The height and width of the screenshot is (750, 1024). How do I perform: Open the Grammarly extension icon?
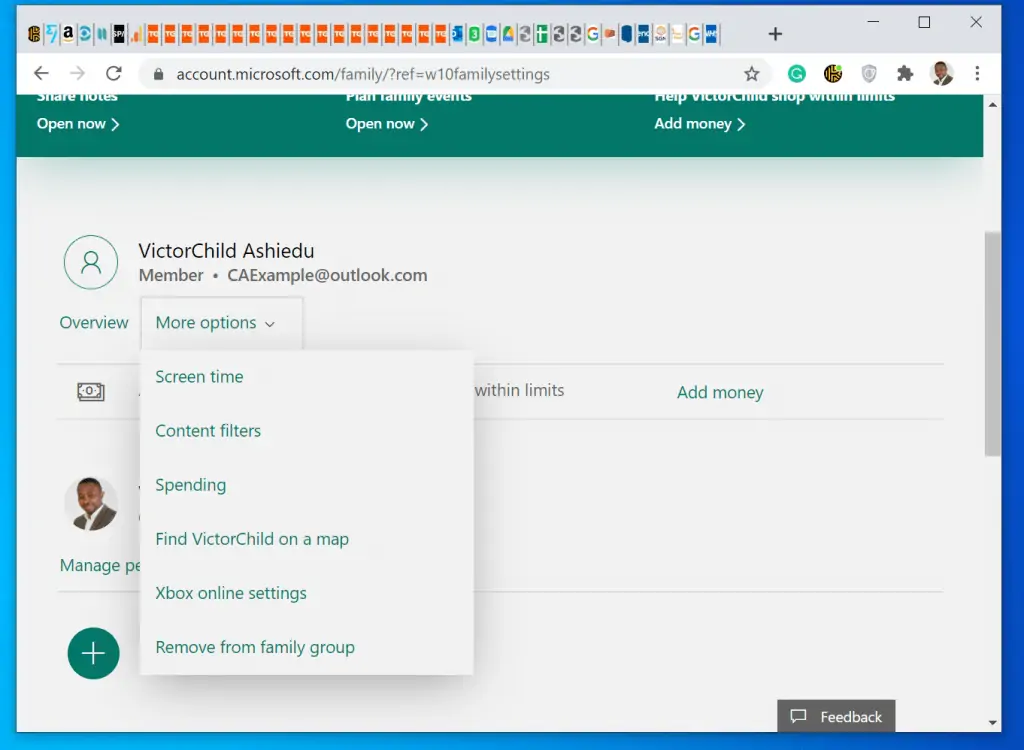797,73
